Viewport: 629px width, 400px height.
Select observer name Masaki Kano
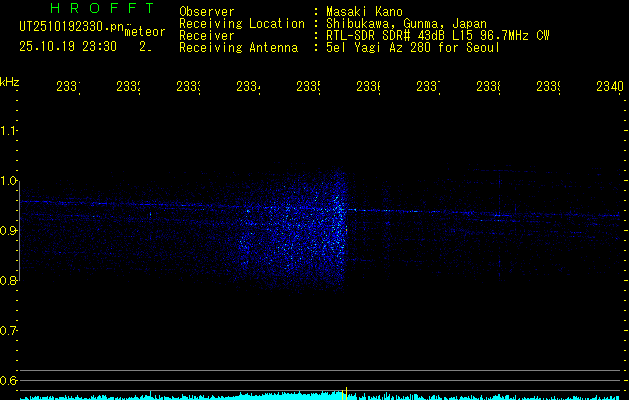coord(364,12)
